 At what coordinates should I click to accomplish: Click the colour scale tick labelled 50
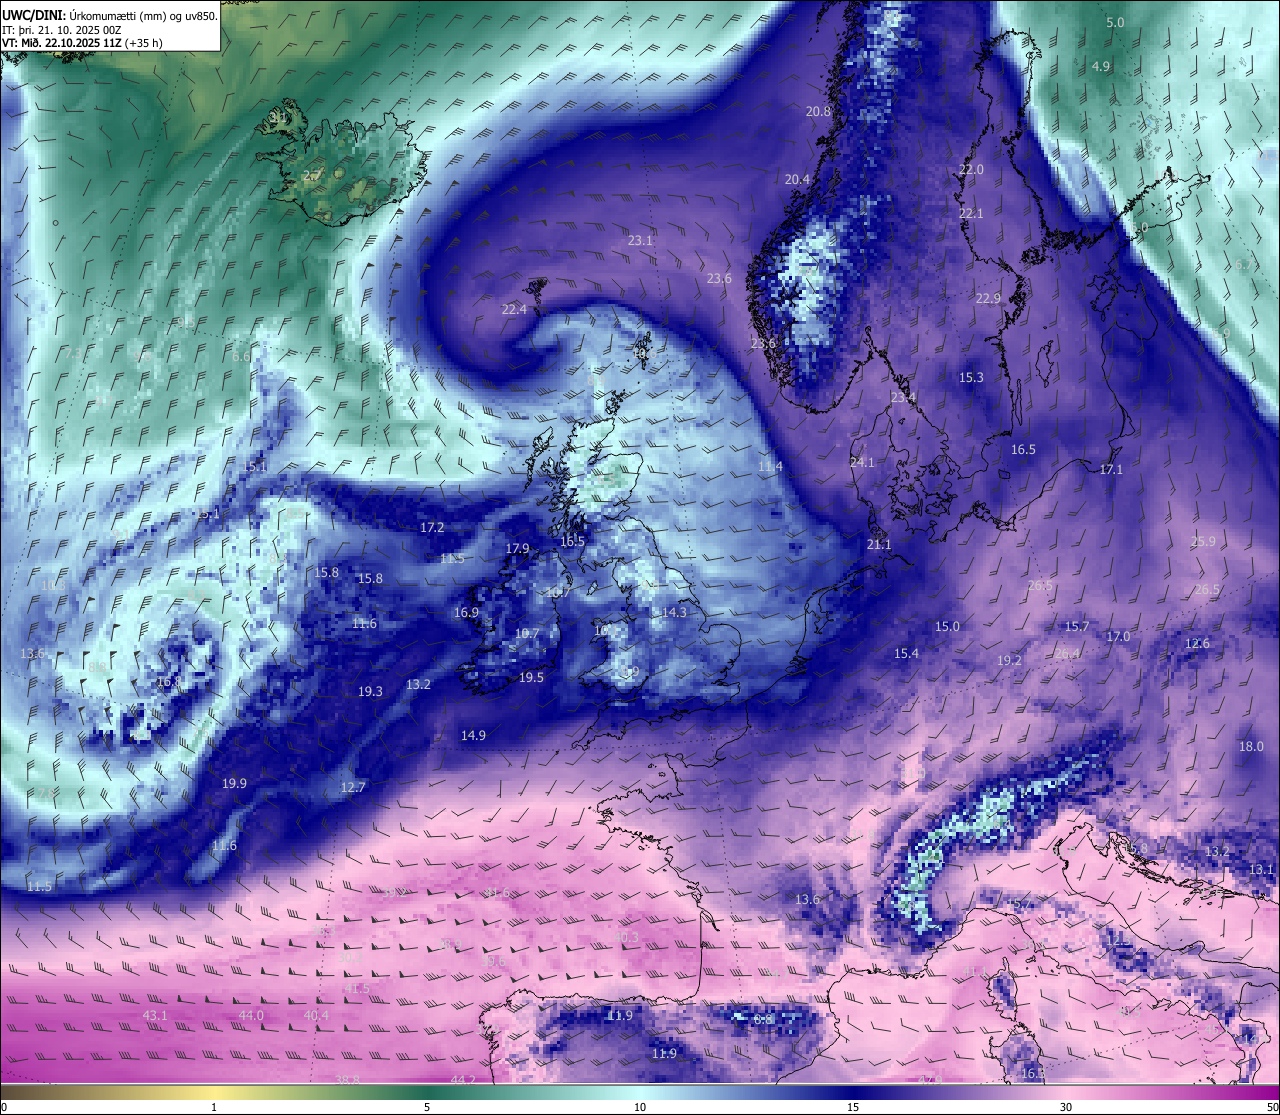(x=1271, y=1107)
